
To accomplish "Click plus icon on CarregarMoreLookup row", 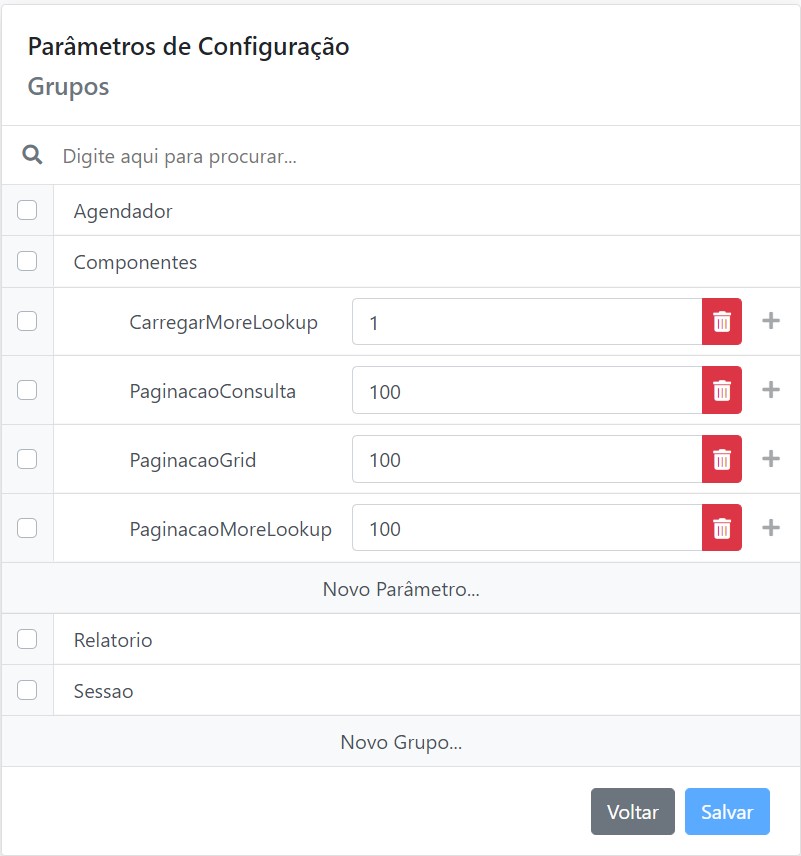I will point(771,321).
